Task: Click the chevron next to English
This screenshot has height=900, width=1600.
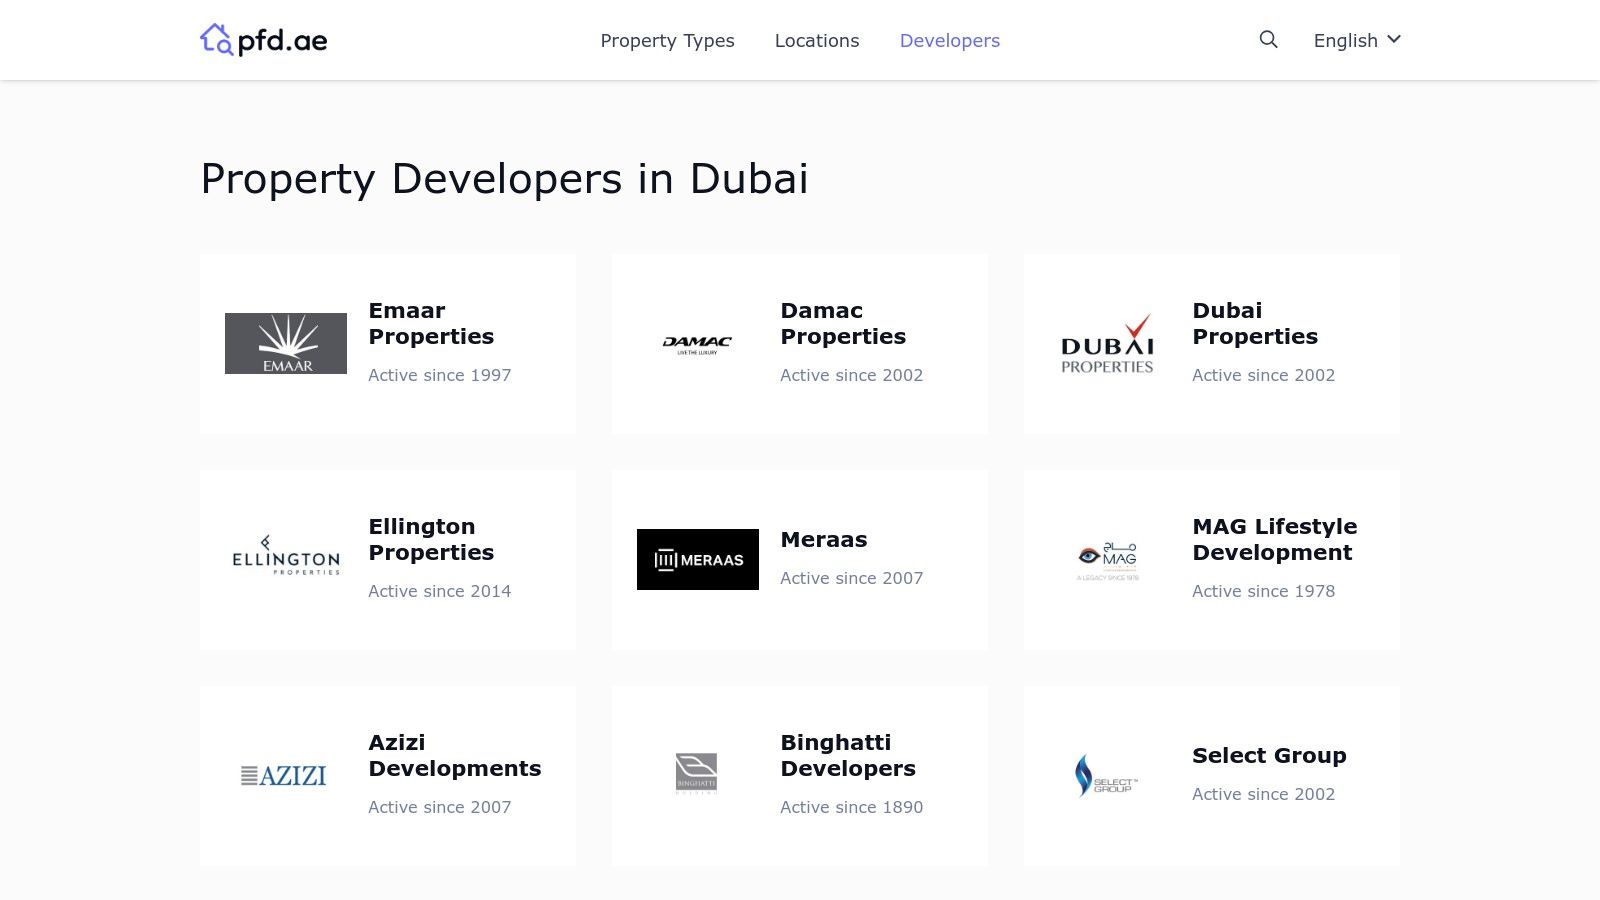Action: [x=1392, y=40]
